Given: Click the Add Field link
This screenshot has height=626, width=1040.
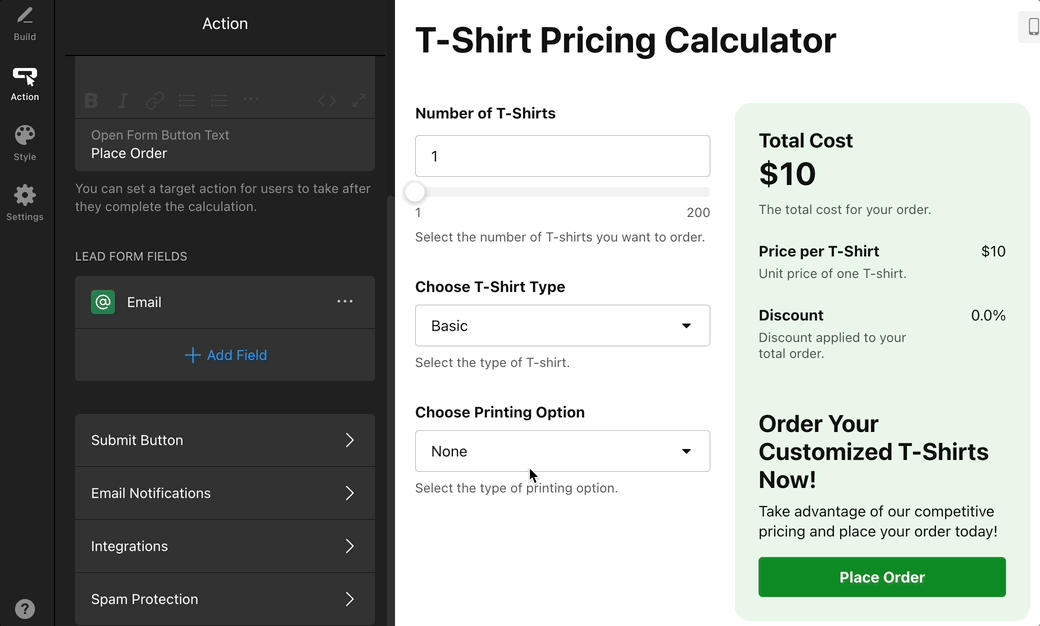Looking at the screenshot, I should click(226, 355).
